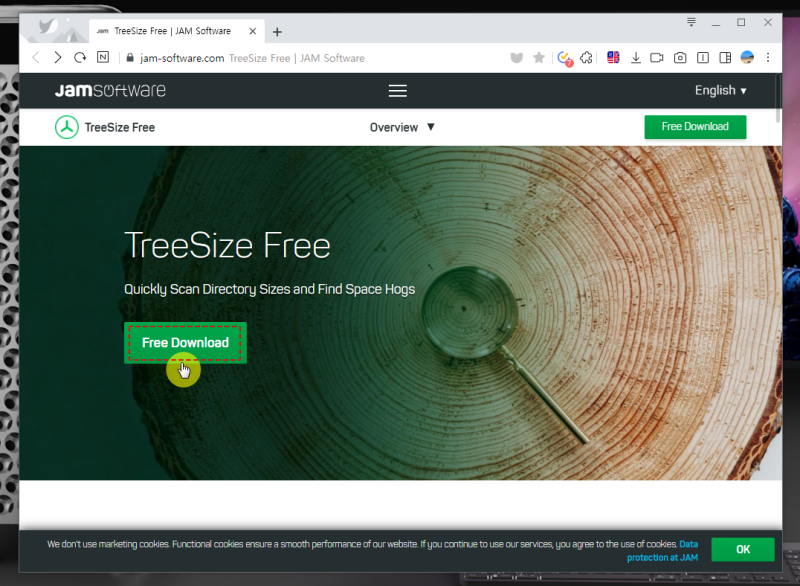800x586 pixels.
Task: Open the hamburger navigation menu
Action: (397, 90)
